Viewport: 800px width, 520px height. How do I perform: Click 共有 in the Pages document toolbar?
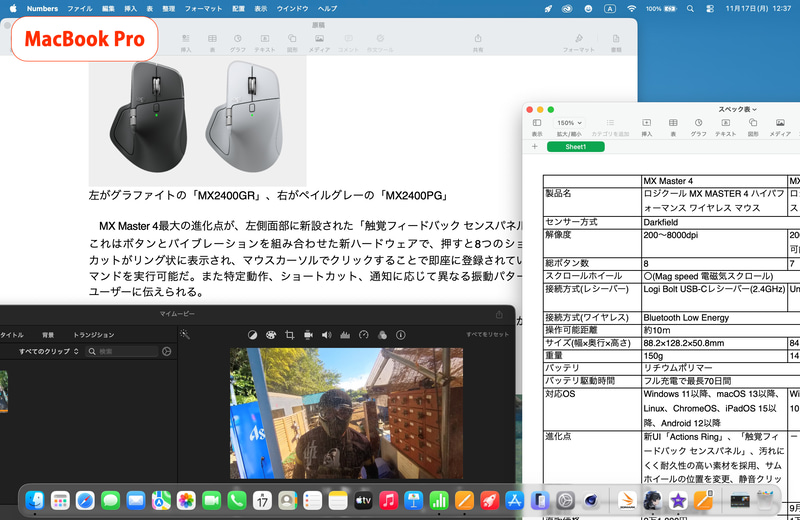click(x=478, y=43)
